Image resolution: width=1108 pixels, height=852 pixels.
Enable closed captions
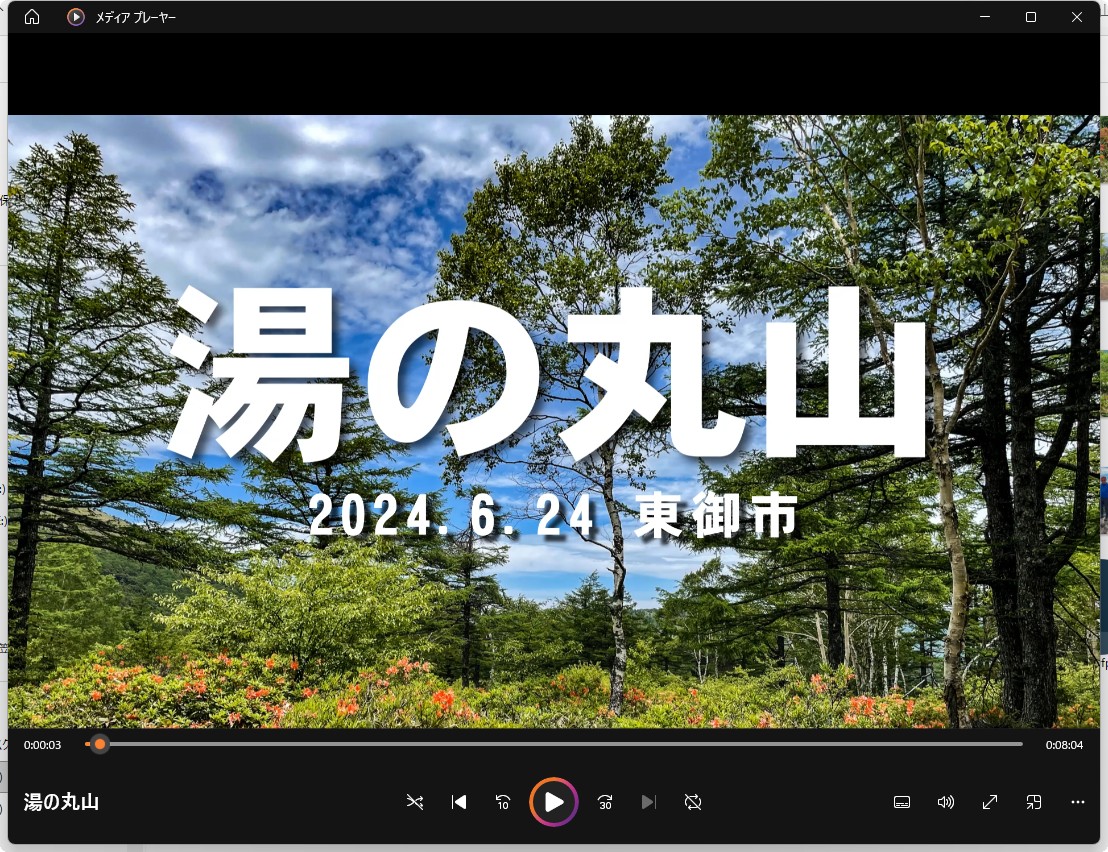[x=901, y=801]
